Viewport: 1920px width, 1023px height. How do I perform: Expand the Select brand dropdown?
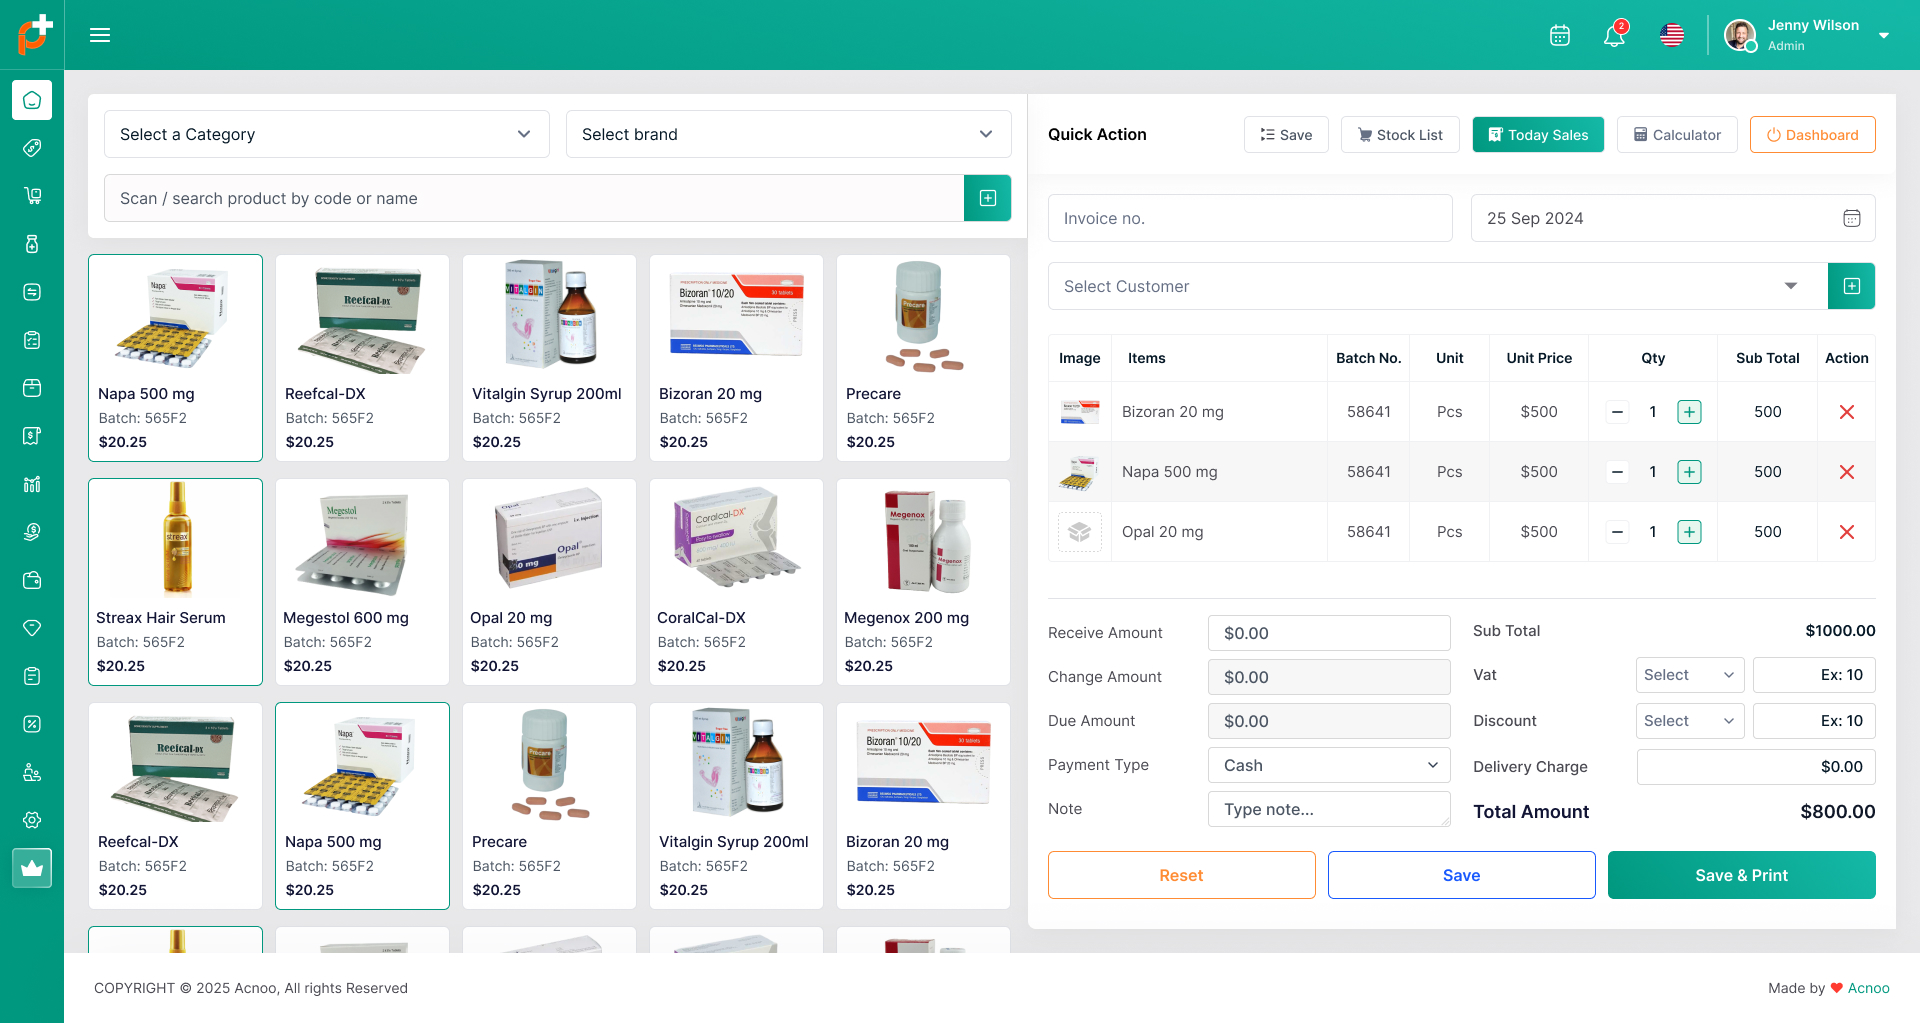[x=787, y=134]
